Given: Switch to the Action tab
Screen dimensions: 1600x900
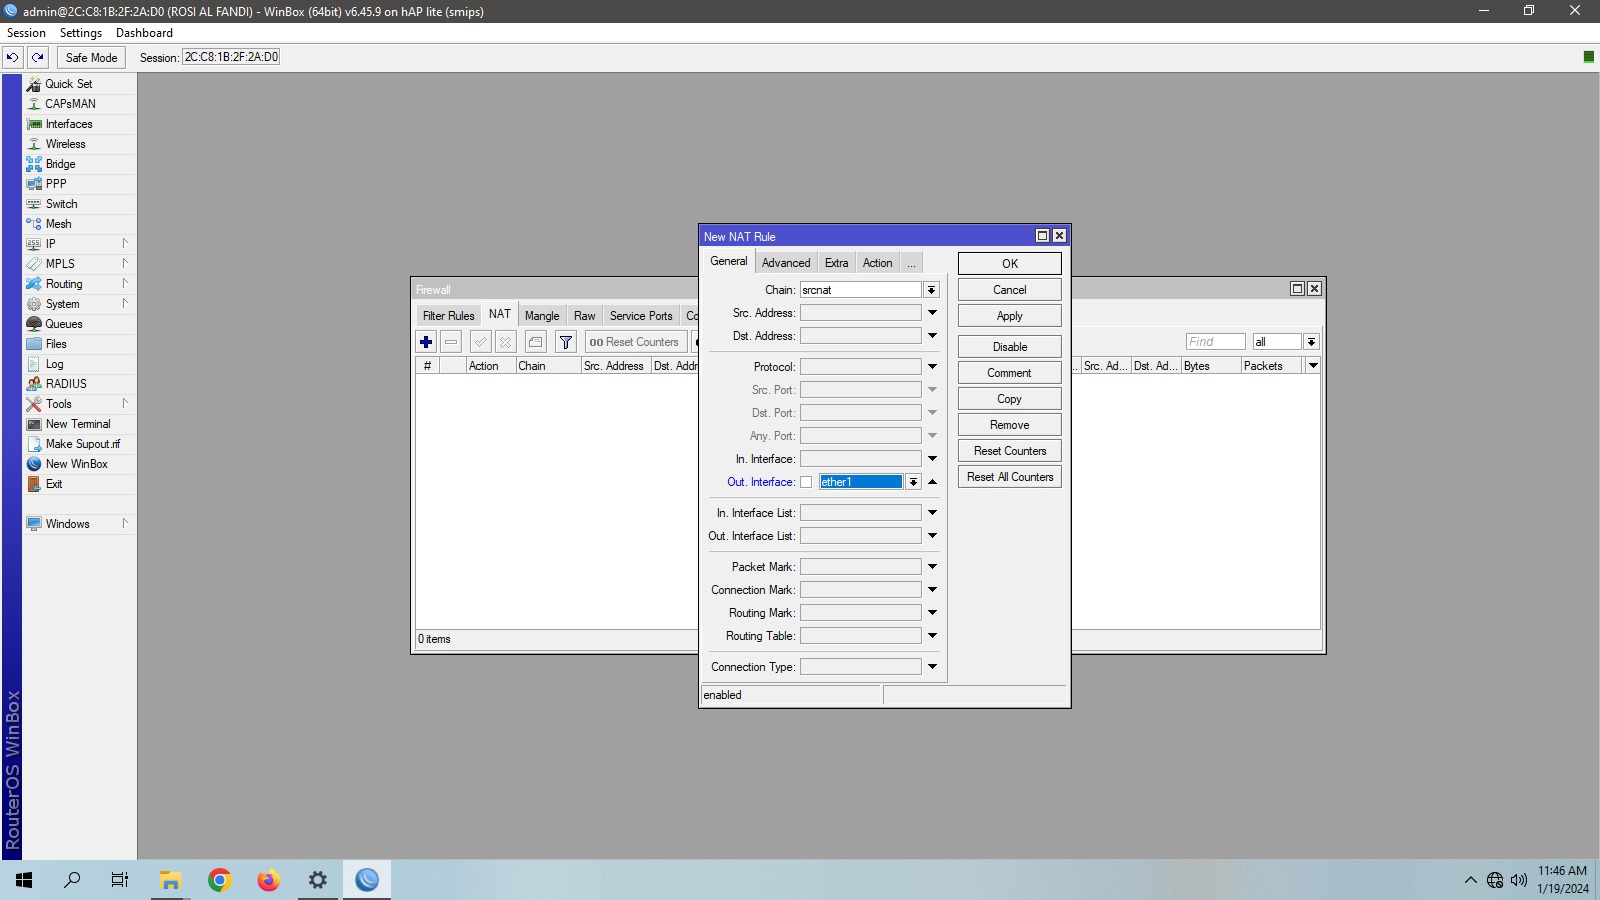Looking at the screenshot, I should pos(878,263).
